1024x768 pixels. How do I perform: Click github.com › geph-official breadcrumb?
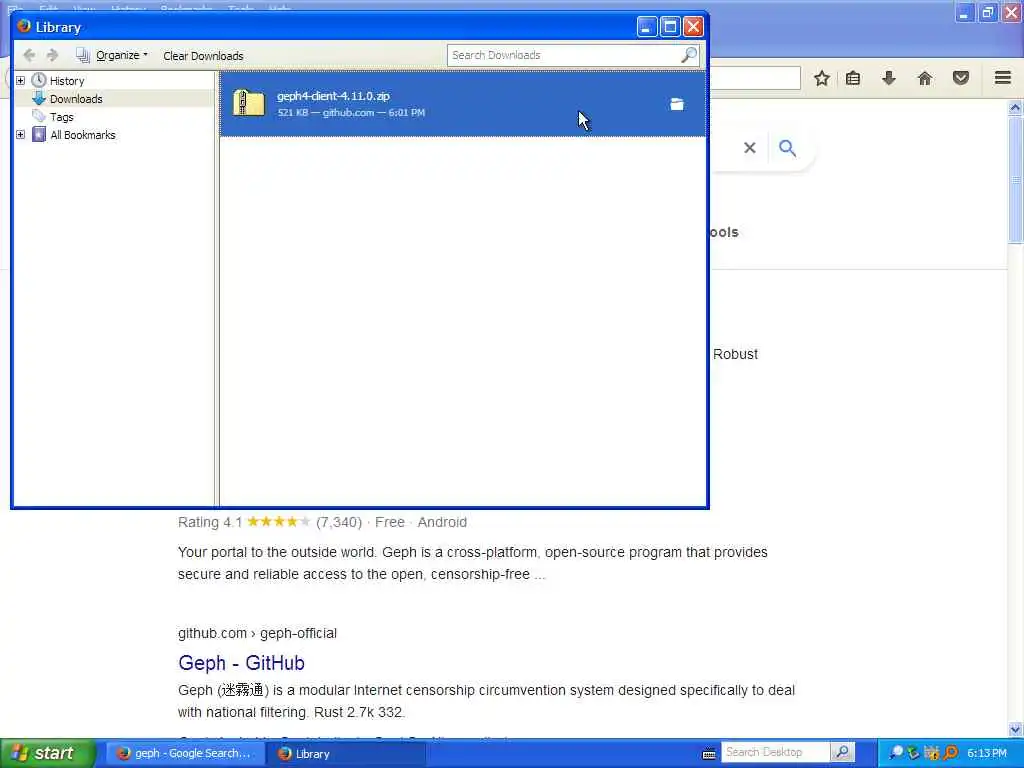click(257, 633)
